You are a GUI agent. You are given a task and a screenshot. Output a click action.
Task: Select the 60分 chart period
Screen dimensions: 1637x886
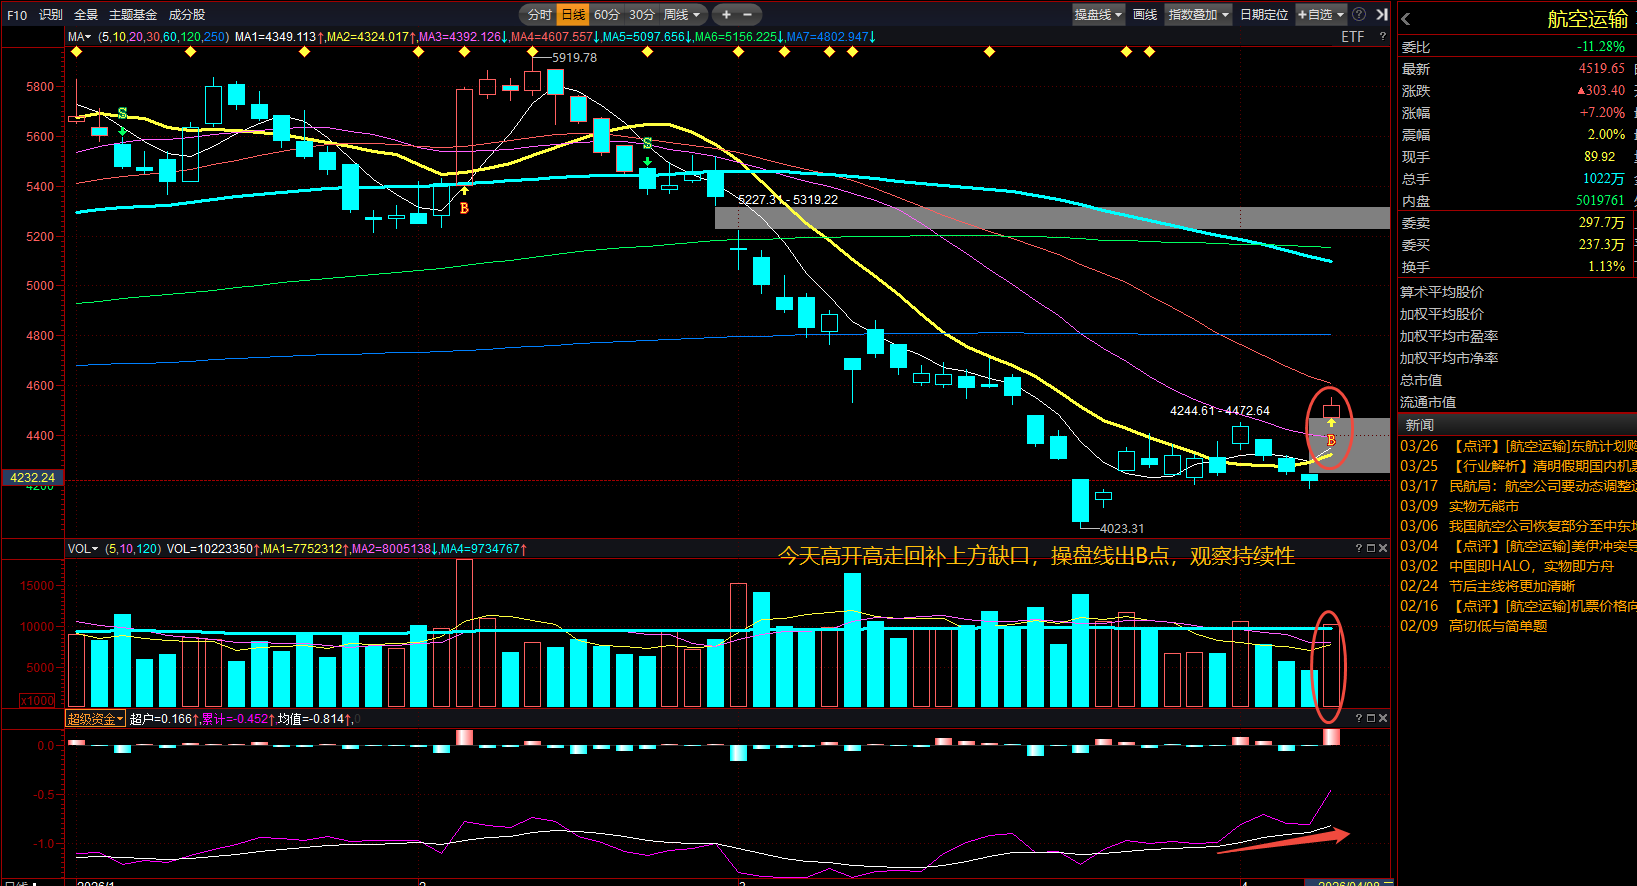[607, 14]
